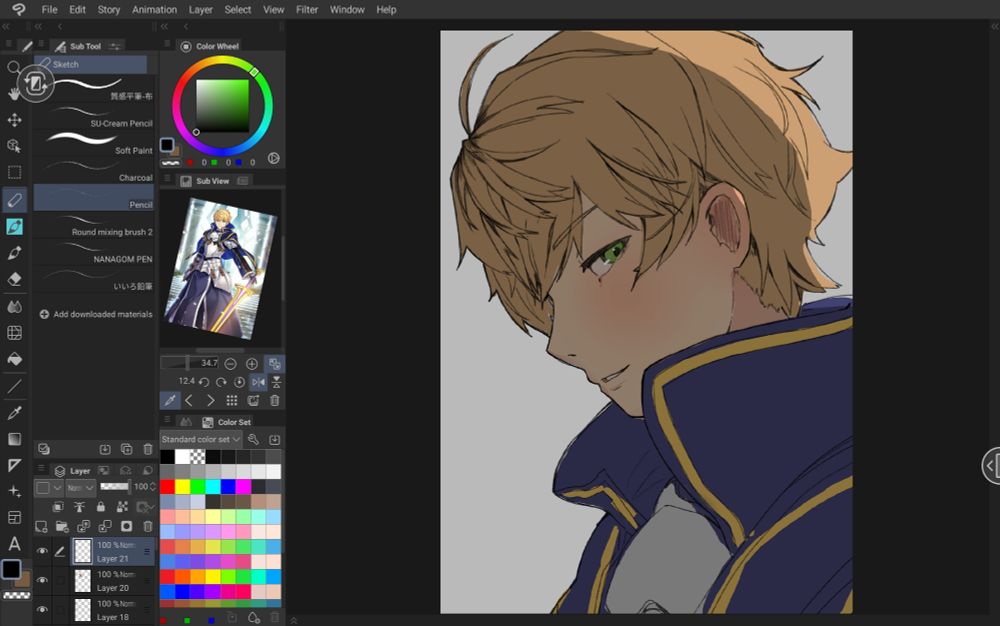
Task: Click the Sub View reference image thumbnail
Action: (221, 268)
